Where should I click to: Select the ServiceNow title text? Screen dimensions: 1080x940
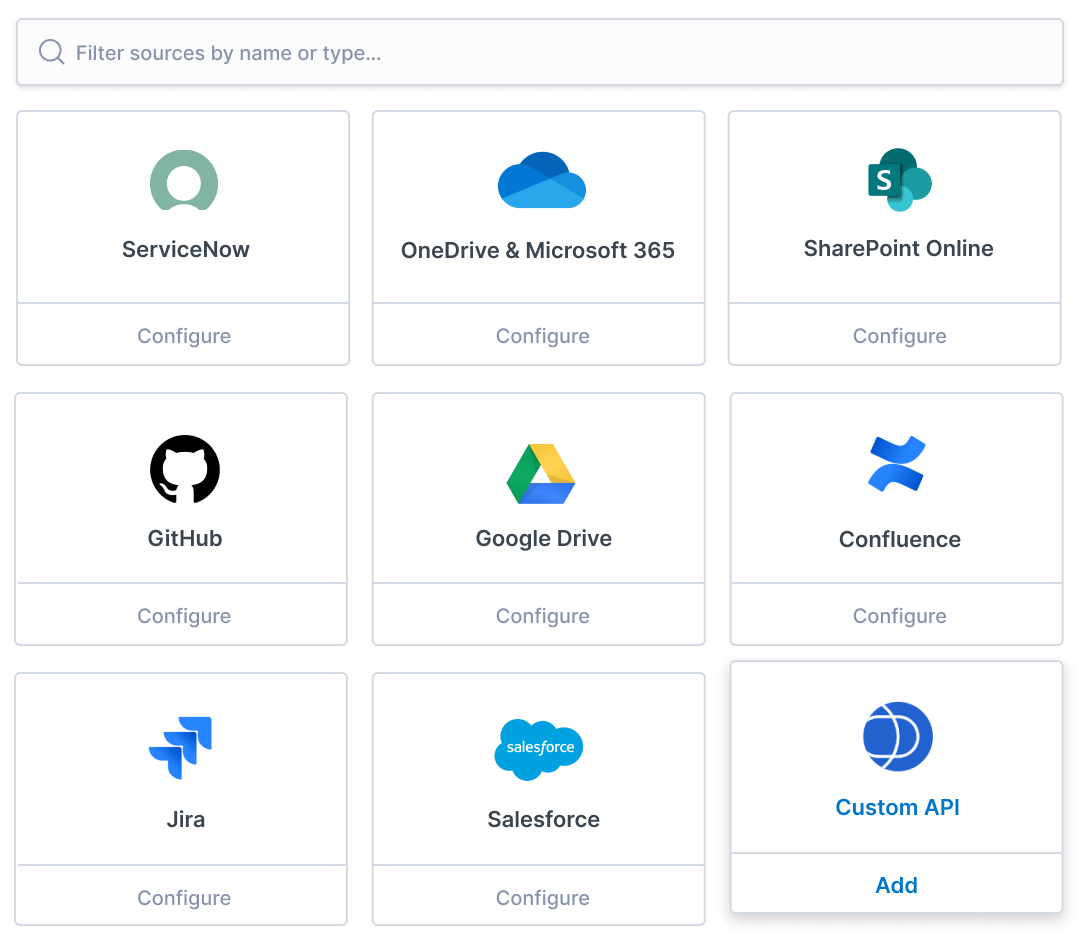click(x=185, y=249)
